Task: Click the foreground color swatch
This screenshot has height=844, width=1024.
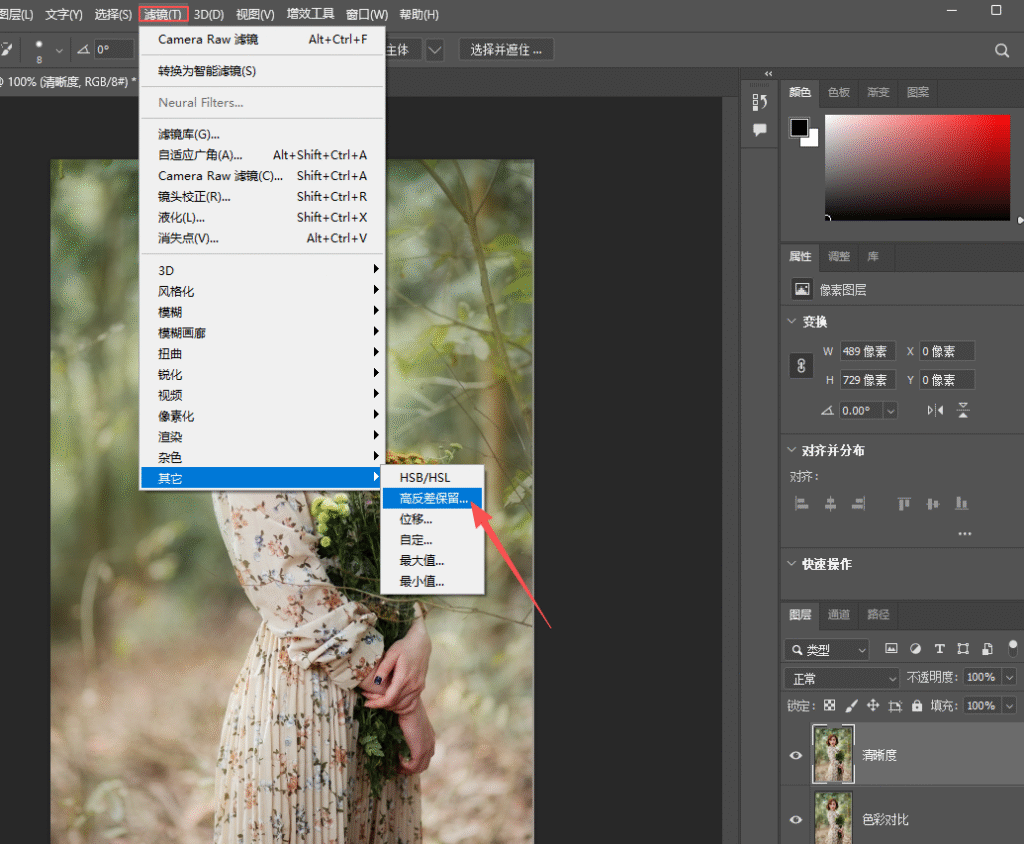Action: 799,127
